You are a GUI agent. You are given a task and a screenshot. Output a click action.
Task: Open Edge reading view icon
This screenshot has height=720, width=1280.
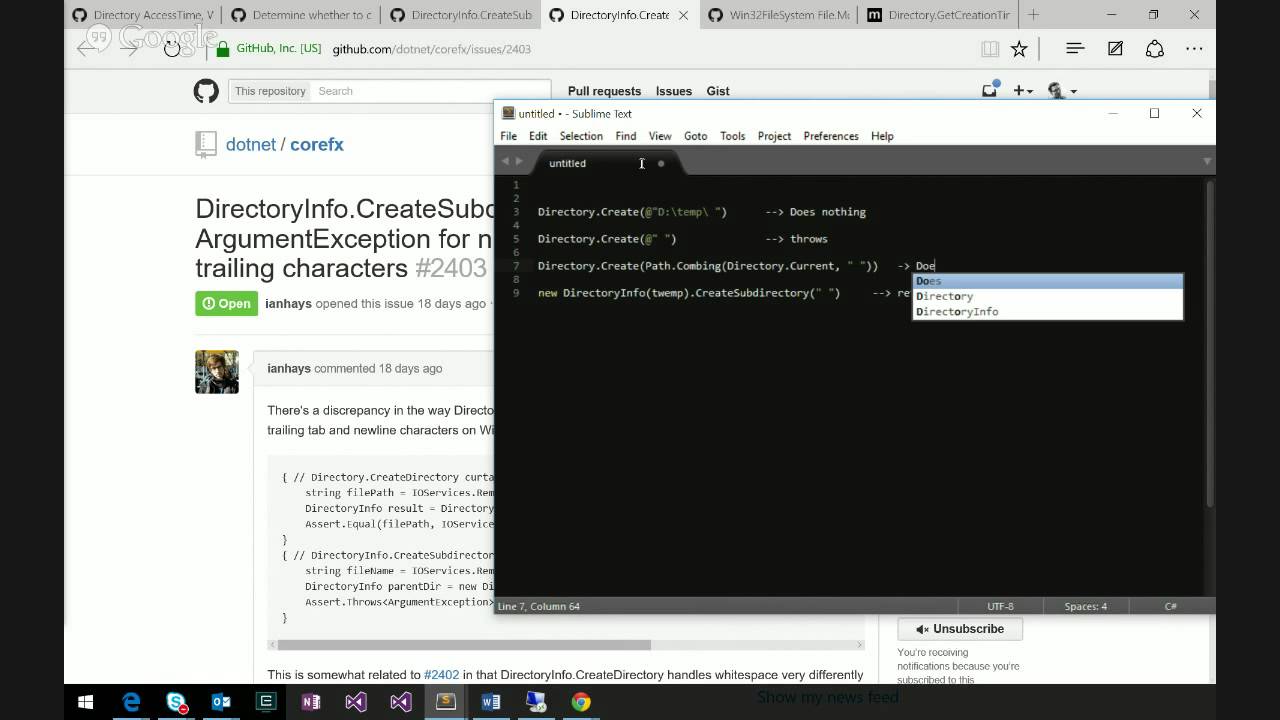pos(990,49)
